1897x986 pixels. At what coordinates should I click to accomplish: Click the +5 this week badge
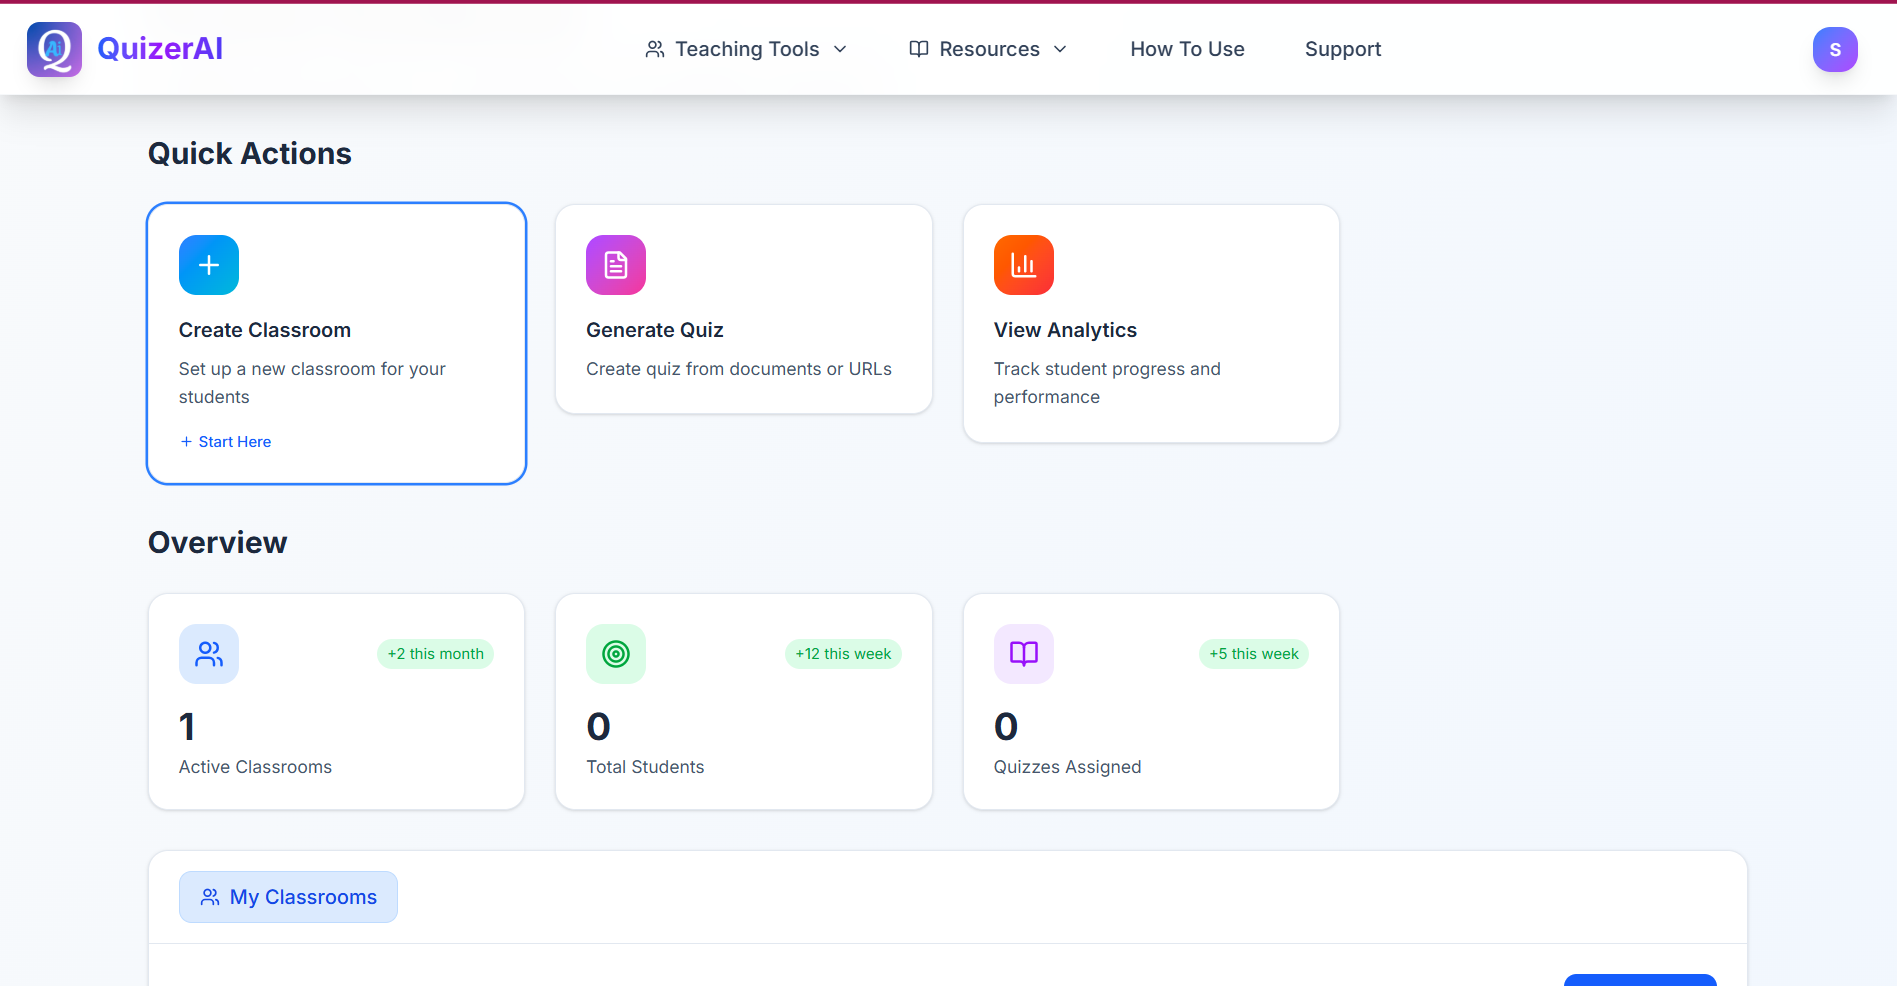coord(1254,654)
